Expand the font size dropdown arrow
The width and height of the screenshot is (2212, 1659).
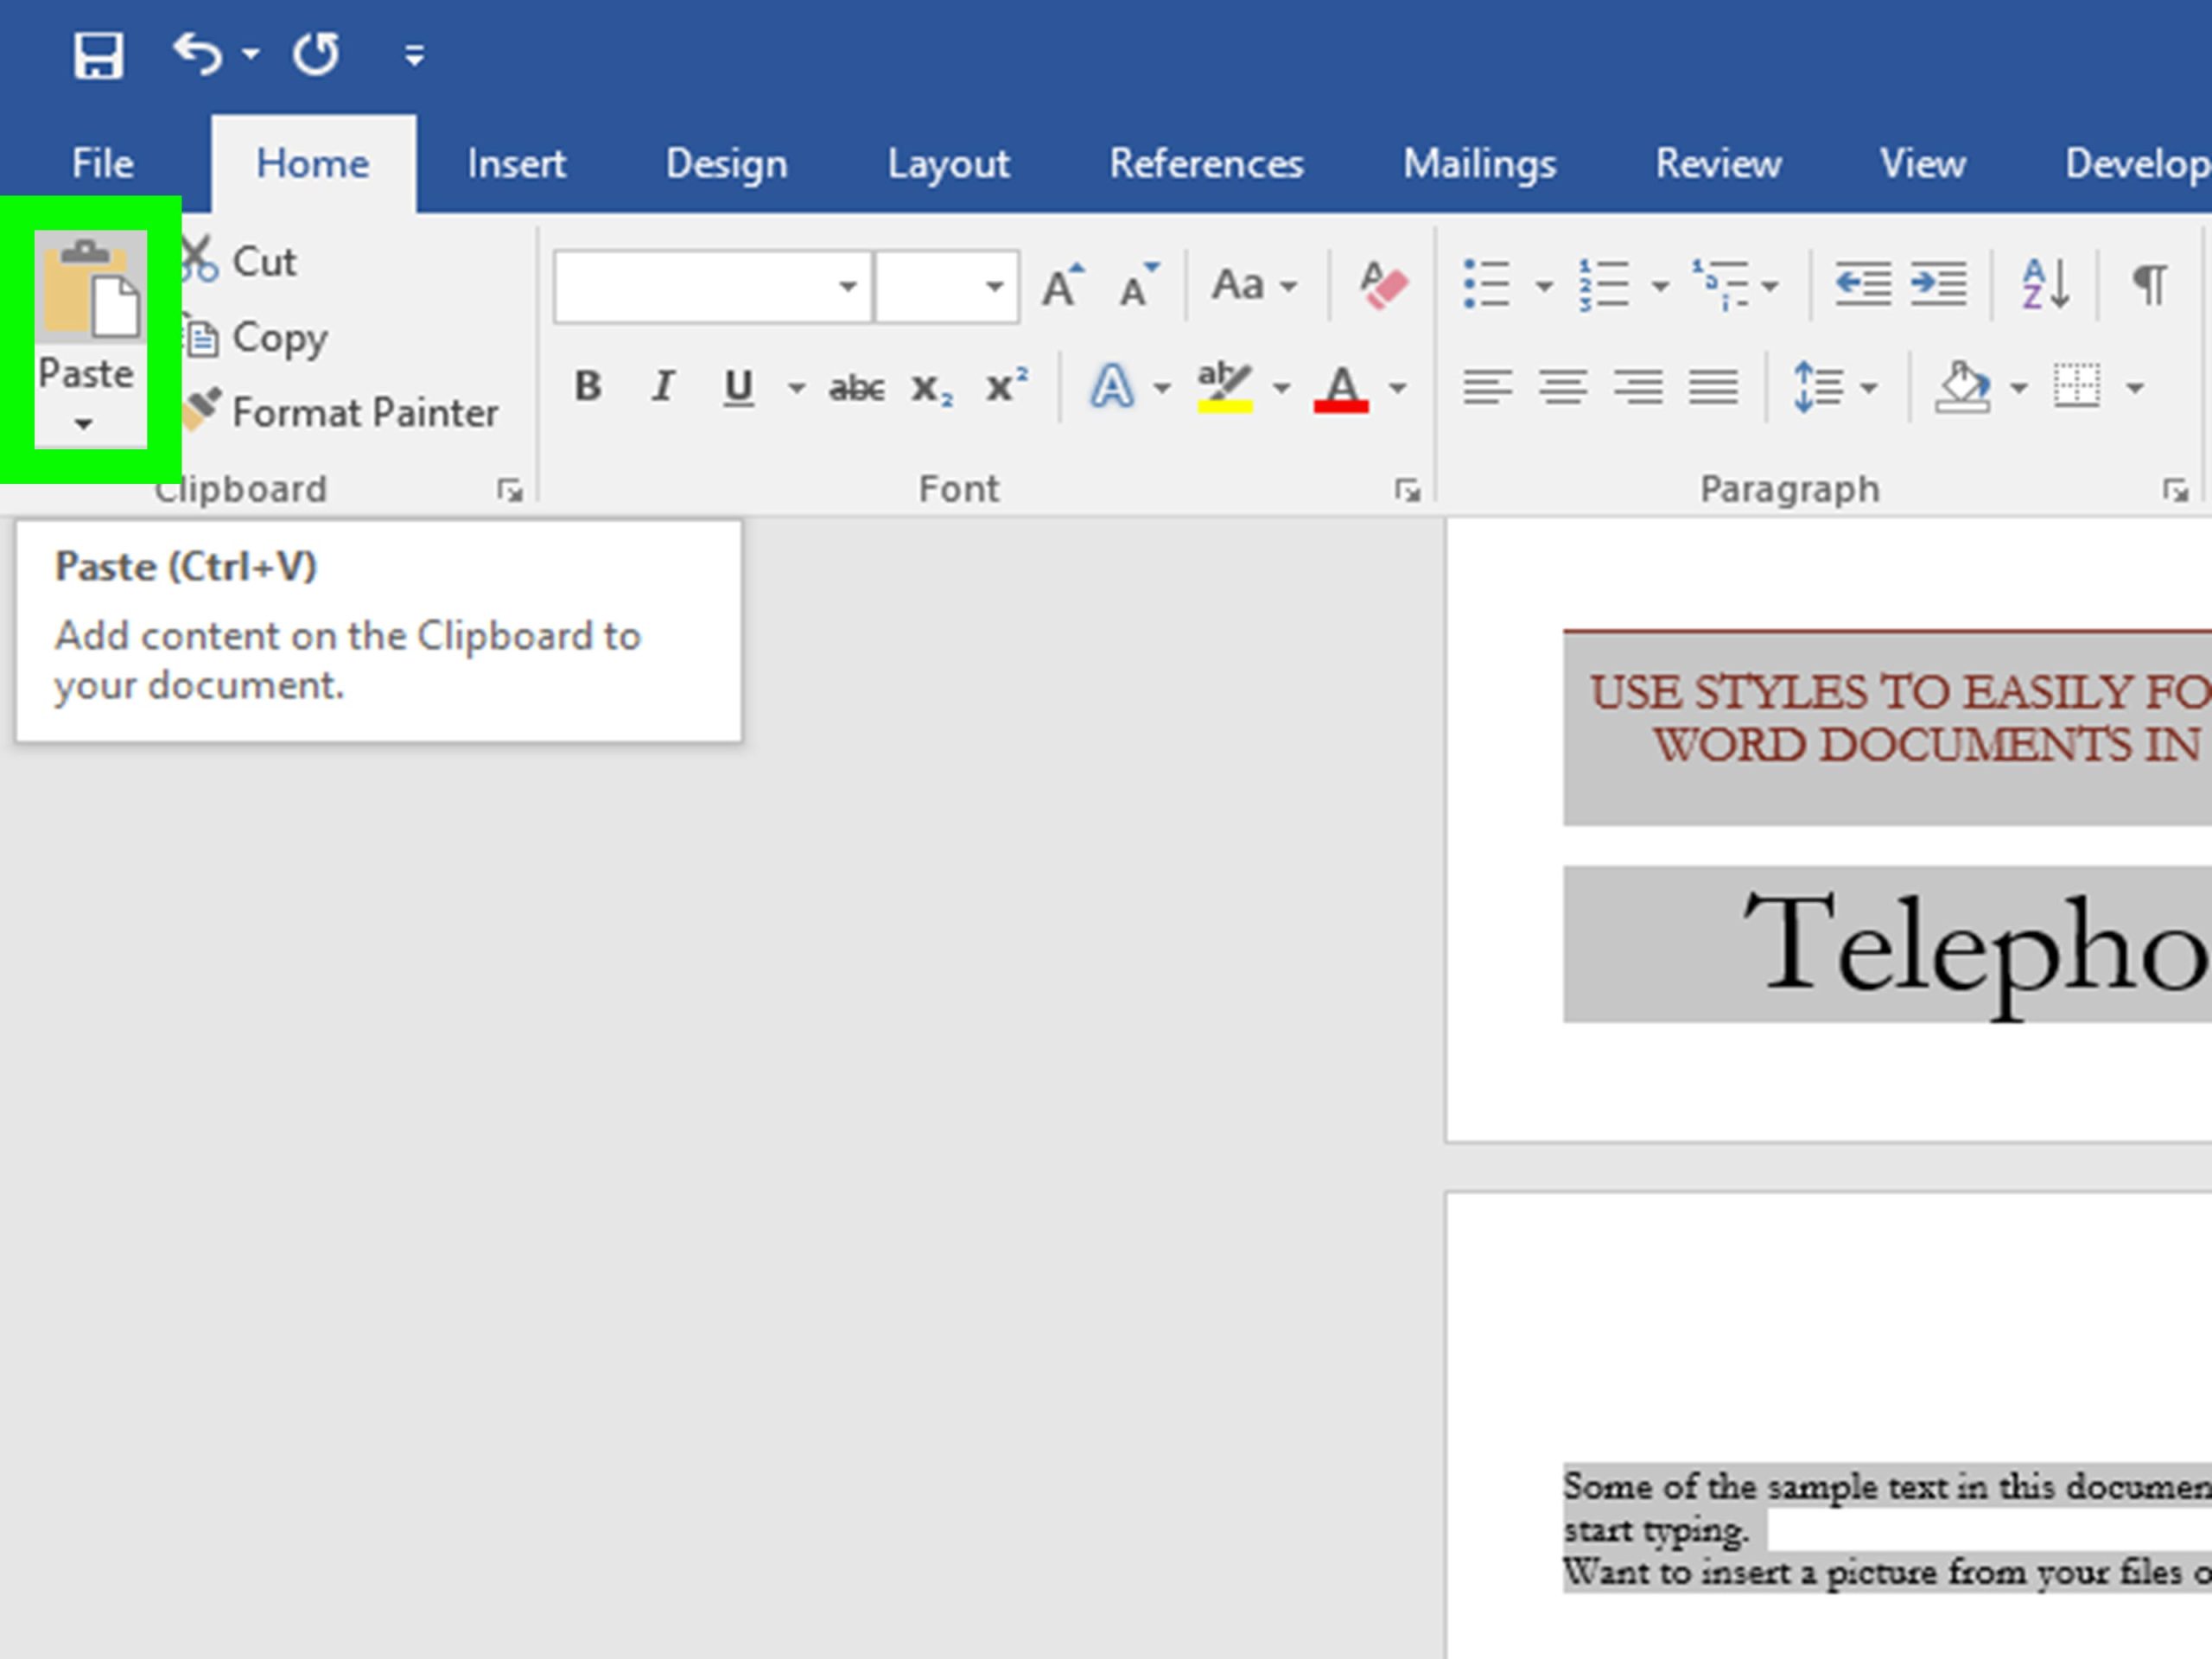(994, 287)
